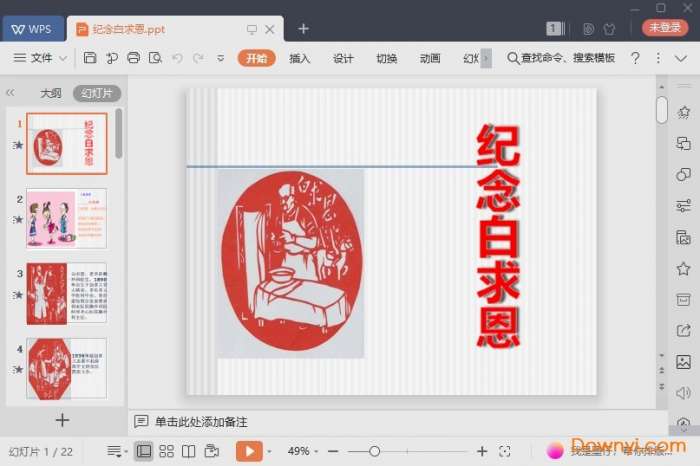Open the 插入 ribbon tab

(x=299, y=58)
